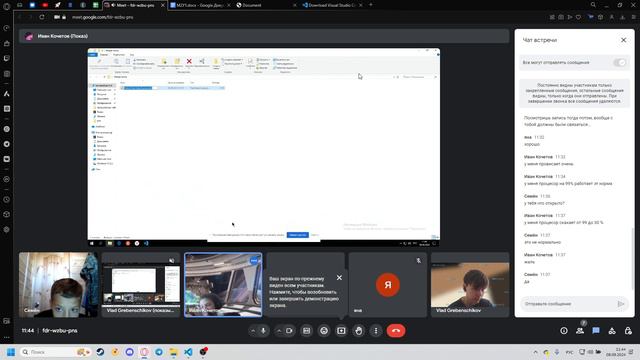This screenshot has height=360, width=640.
Task: Click the Windows taskbar search box
Action: click(56, 352)
